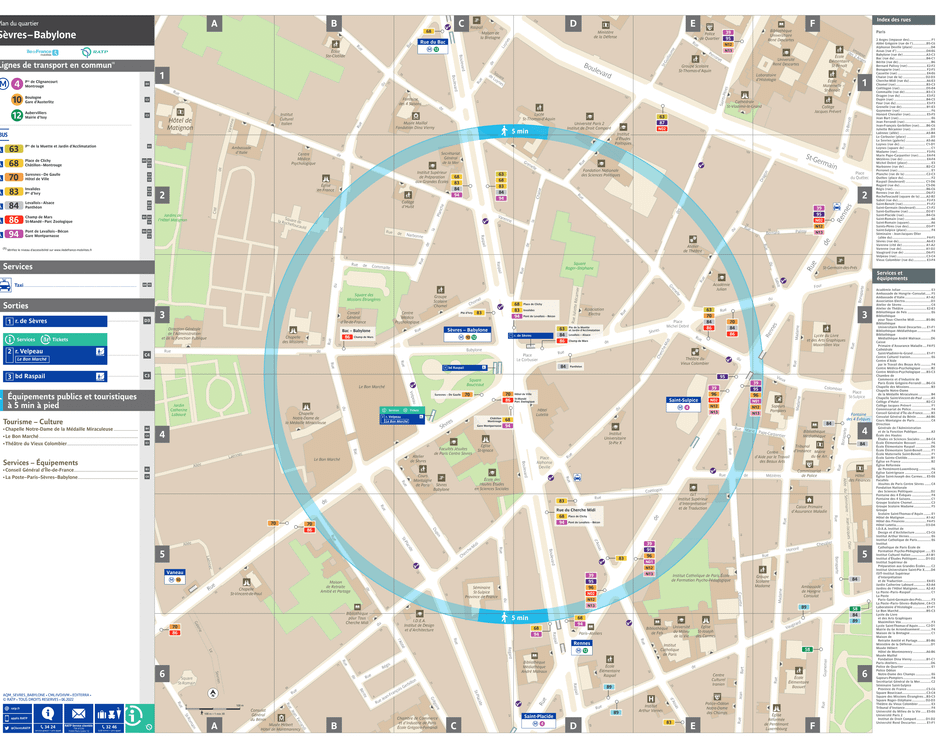Open the Index des rues panel
Viewport: 944px width, 748px height.
coord(893,18)
